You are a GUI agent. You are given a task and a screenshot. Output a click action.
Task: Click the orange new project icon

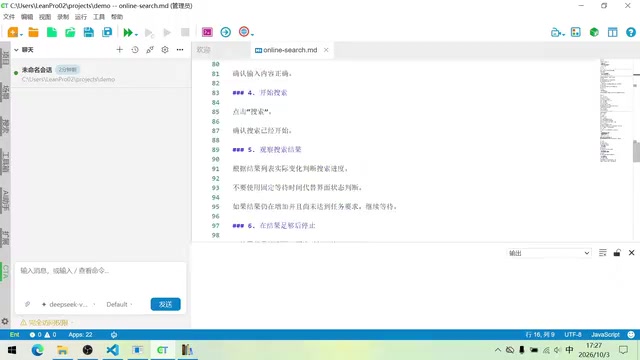13,32
